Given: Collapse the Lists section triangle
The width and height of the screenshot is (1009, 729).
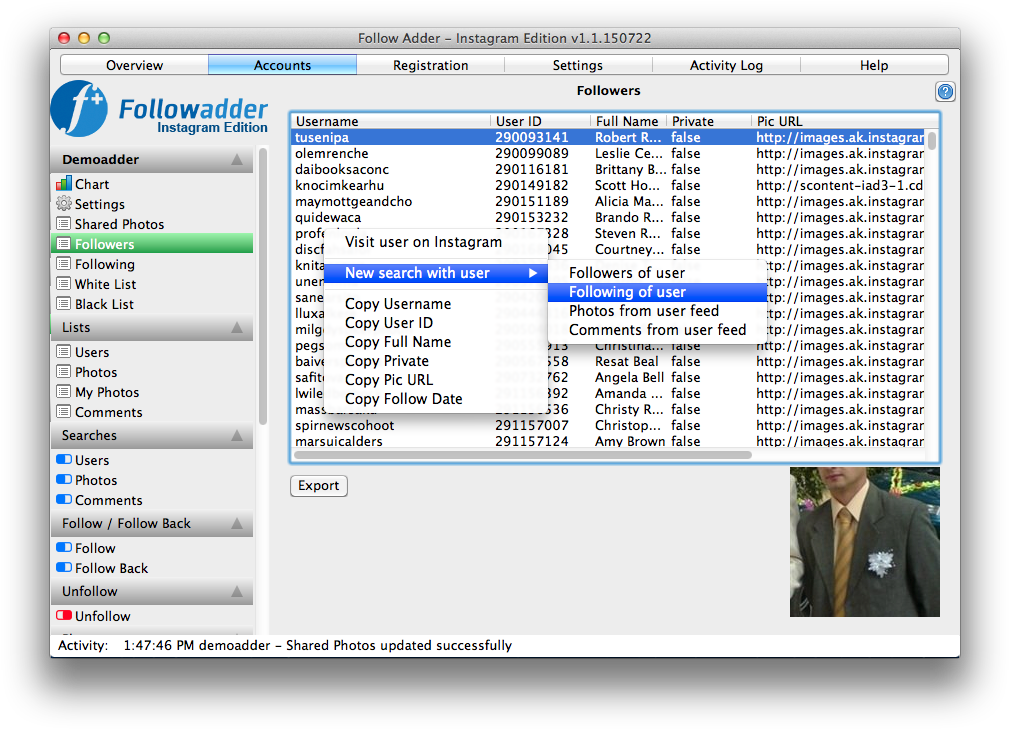Looking at the screenshot, I should click(x=236, y=328).
